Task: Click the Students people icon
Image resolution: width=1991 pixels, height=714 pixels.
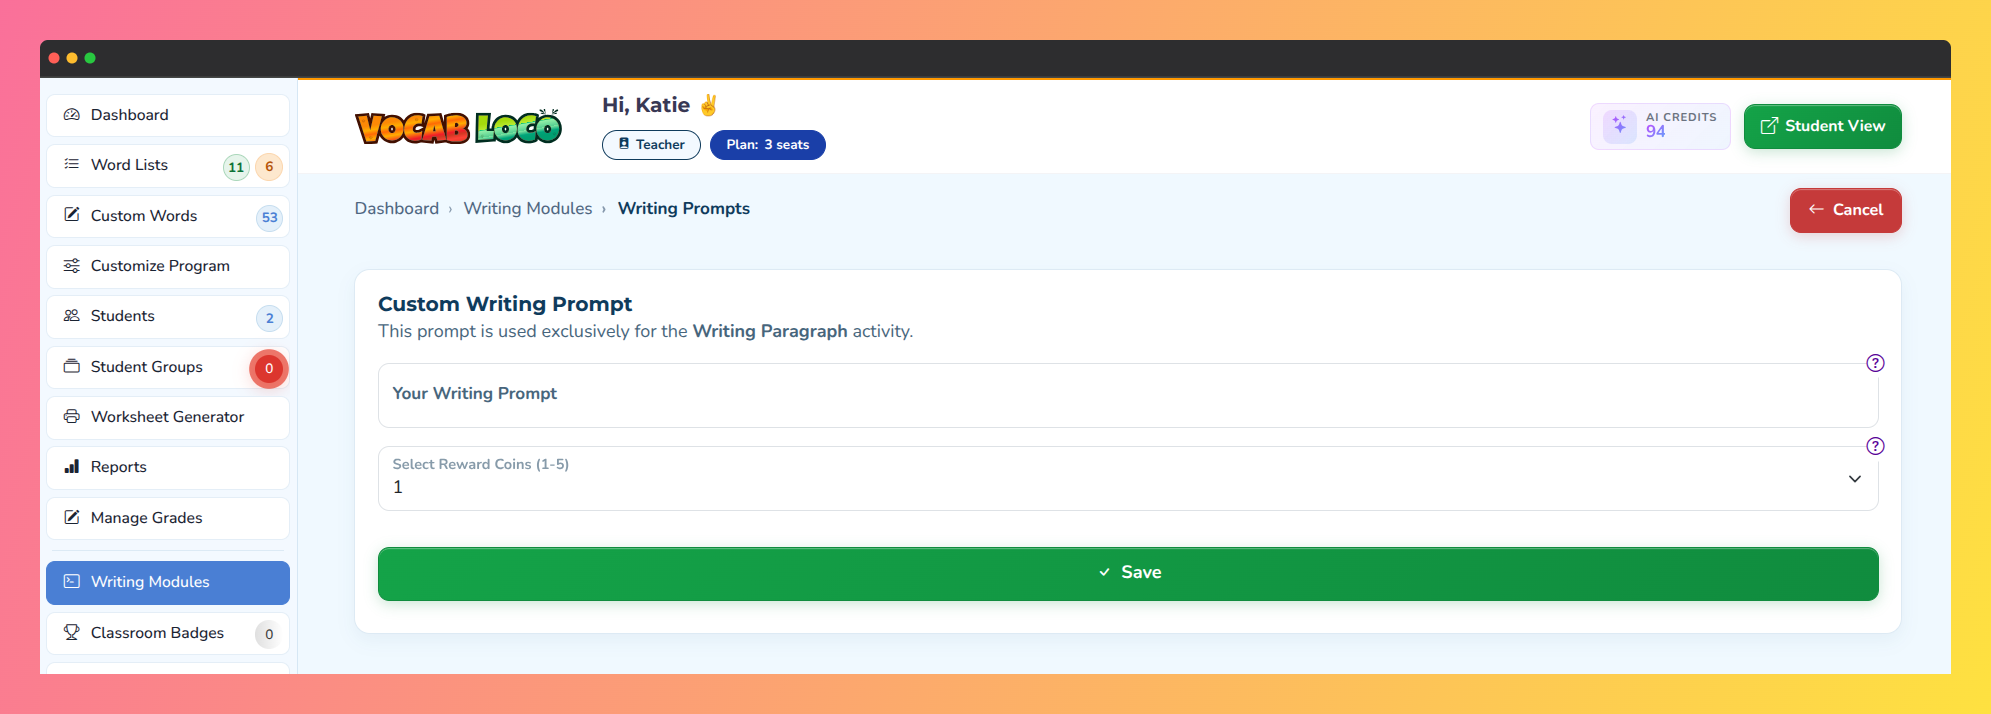Action: [72, 316]
